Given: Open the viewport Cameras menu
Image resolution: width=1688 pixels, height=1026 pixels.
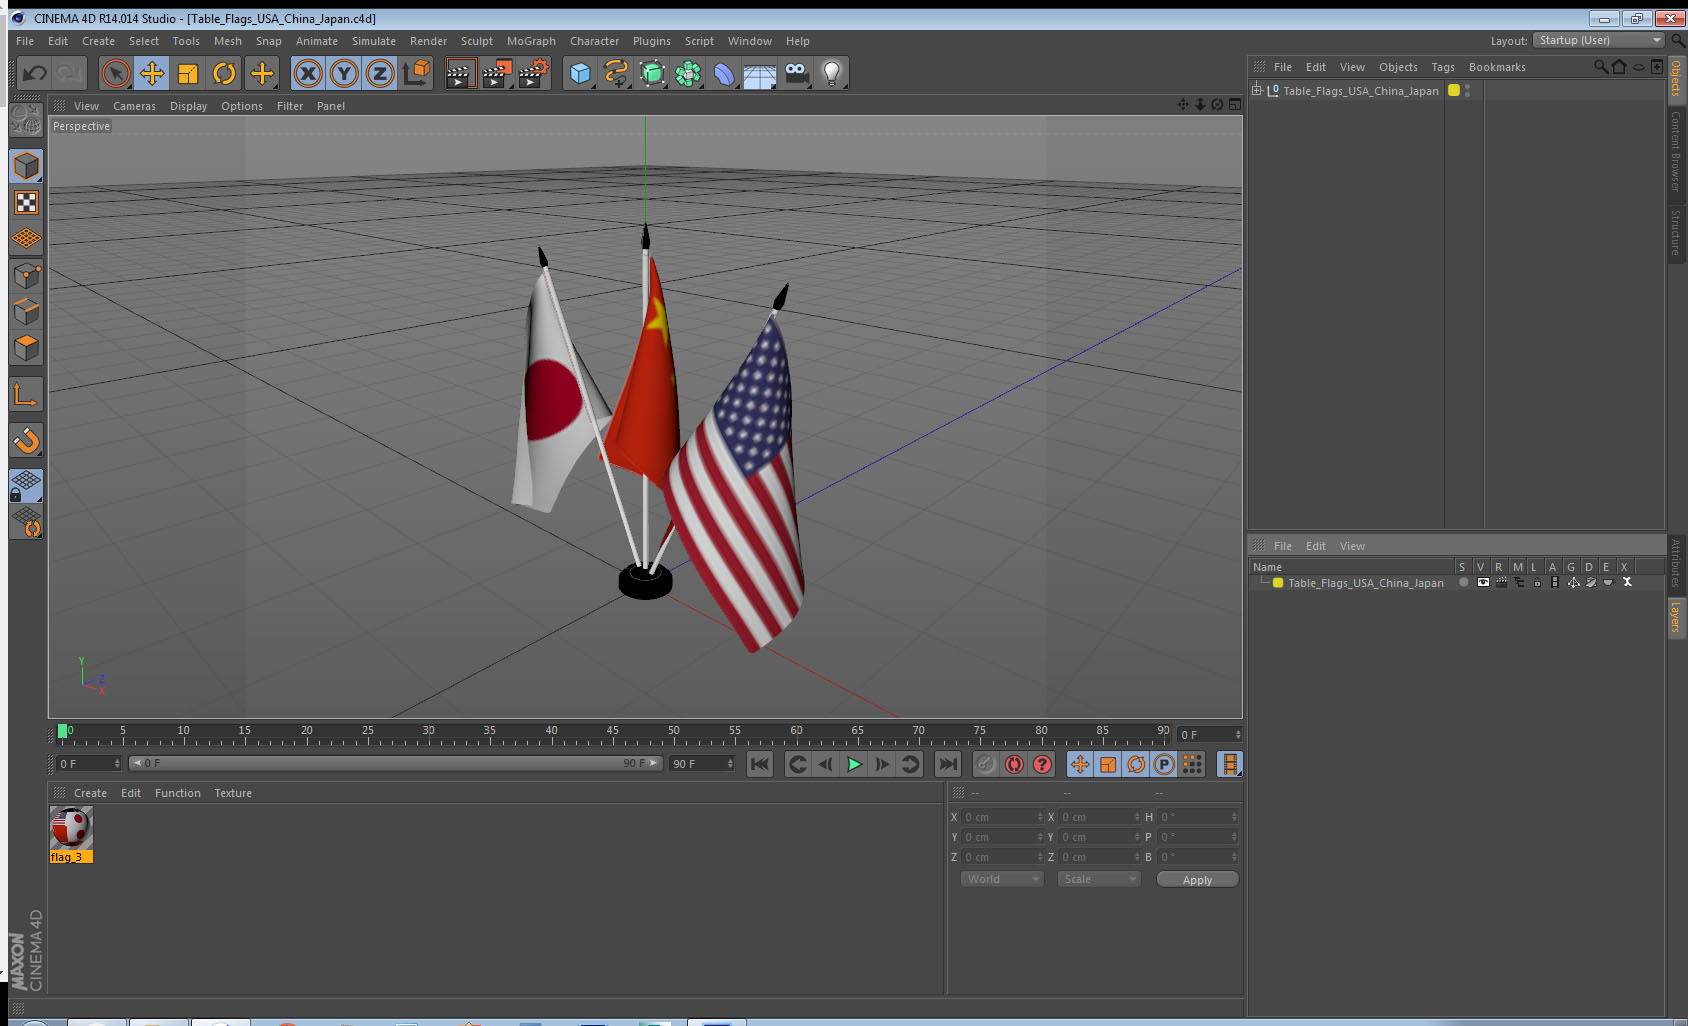Looking at the screenshot, I should click(x=134, y=106).
